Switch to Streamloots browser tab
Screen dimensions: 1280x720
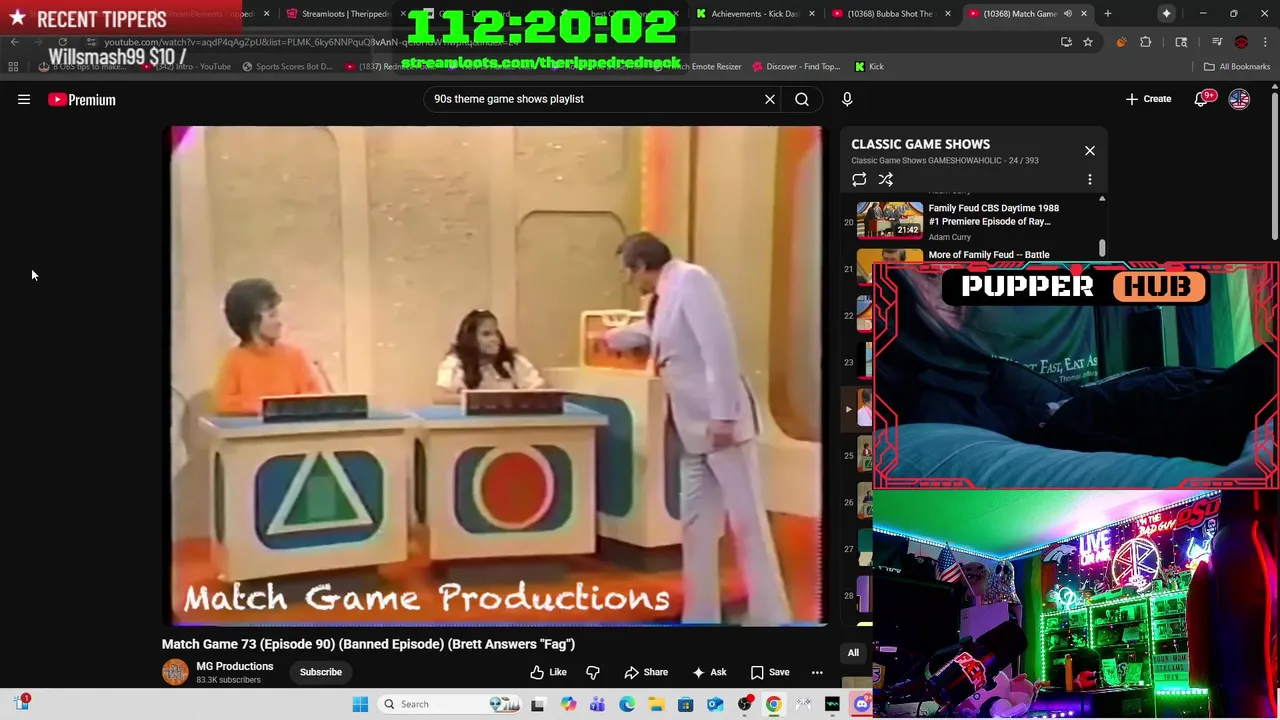[343, 14]
